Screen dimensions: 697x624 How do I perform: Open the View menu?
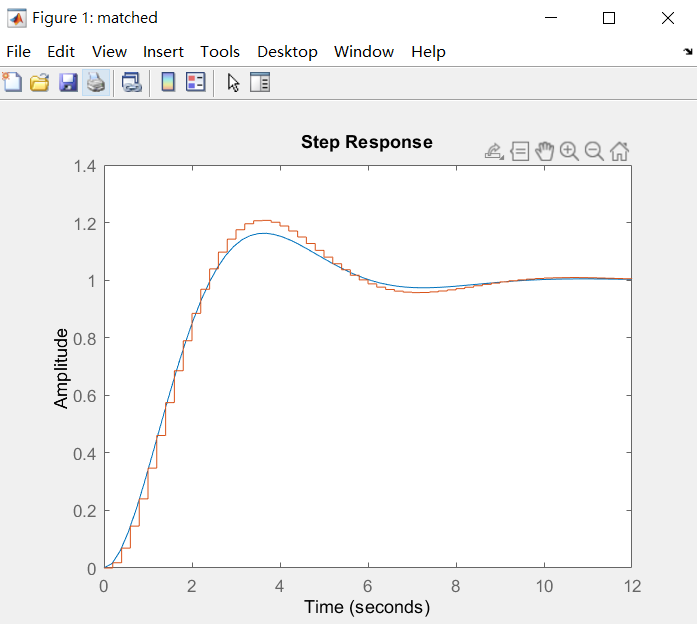coord(109,52)
